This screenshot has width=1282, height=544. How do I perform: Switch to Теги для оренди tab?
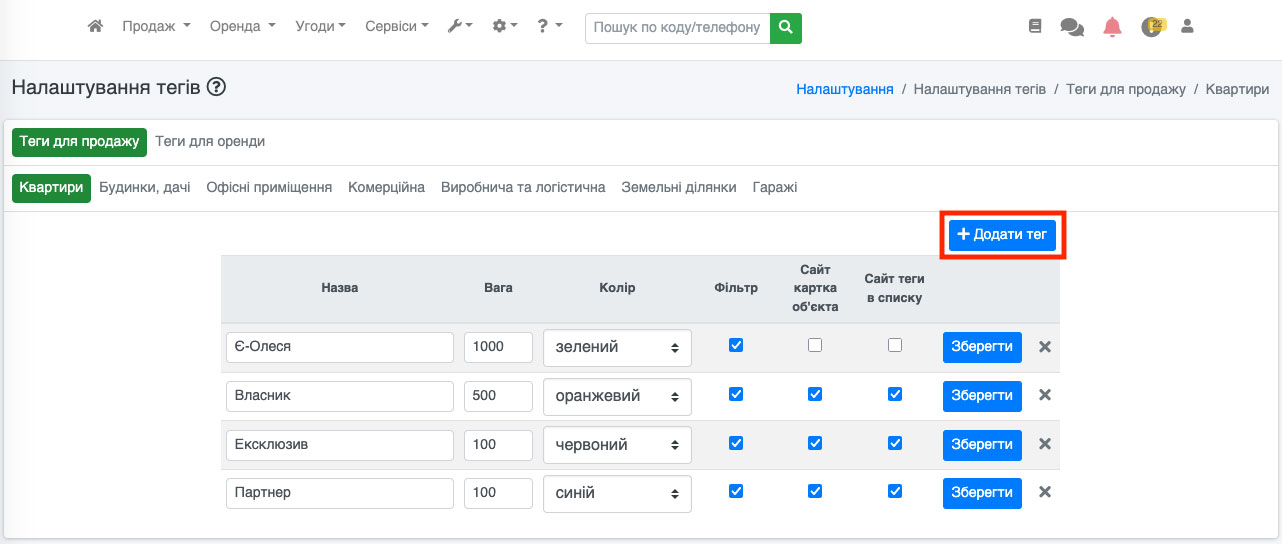point(210,142)
